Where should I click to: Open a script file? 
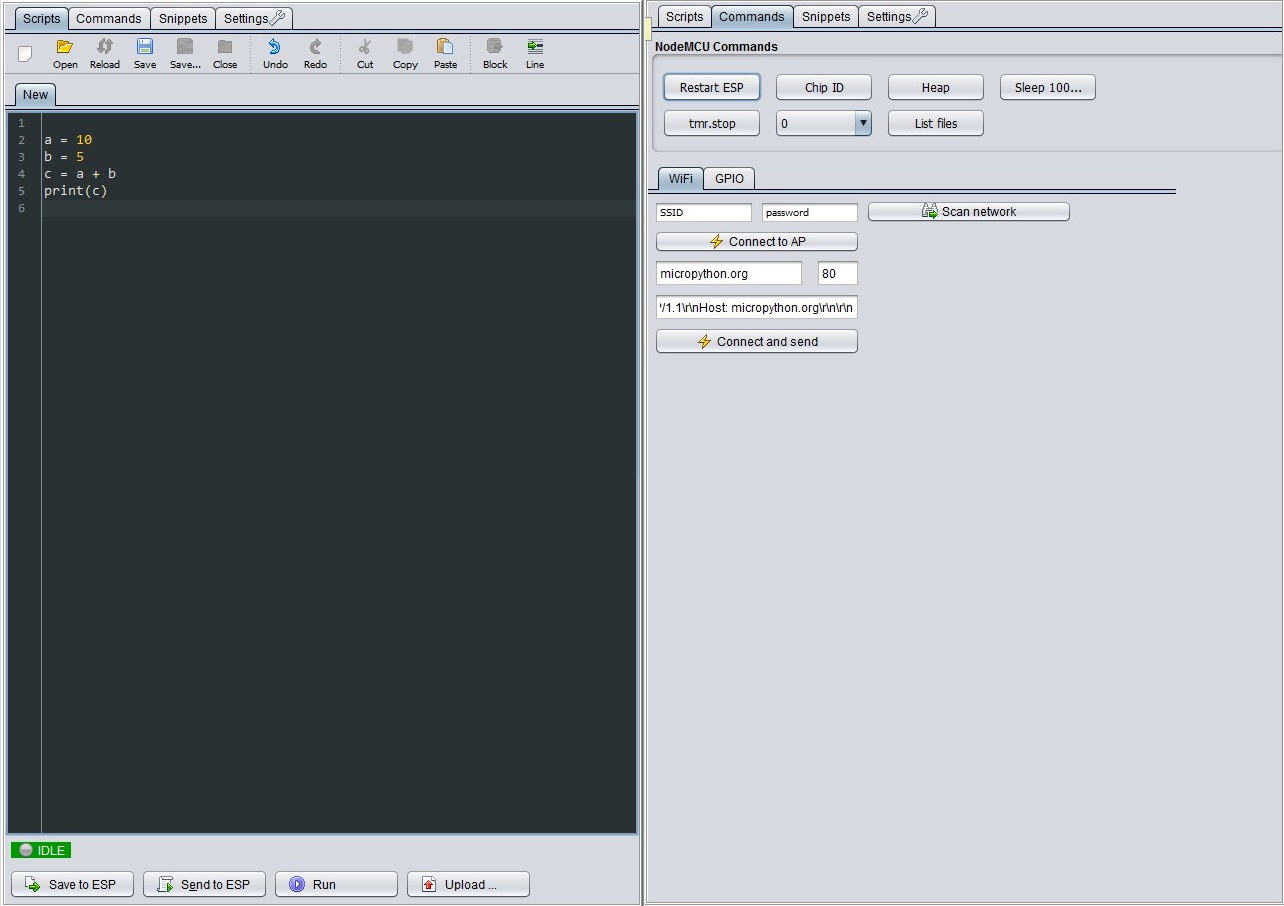pos(65,53)
